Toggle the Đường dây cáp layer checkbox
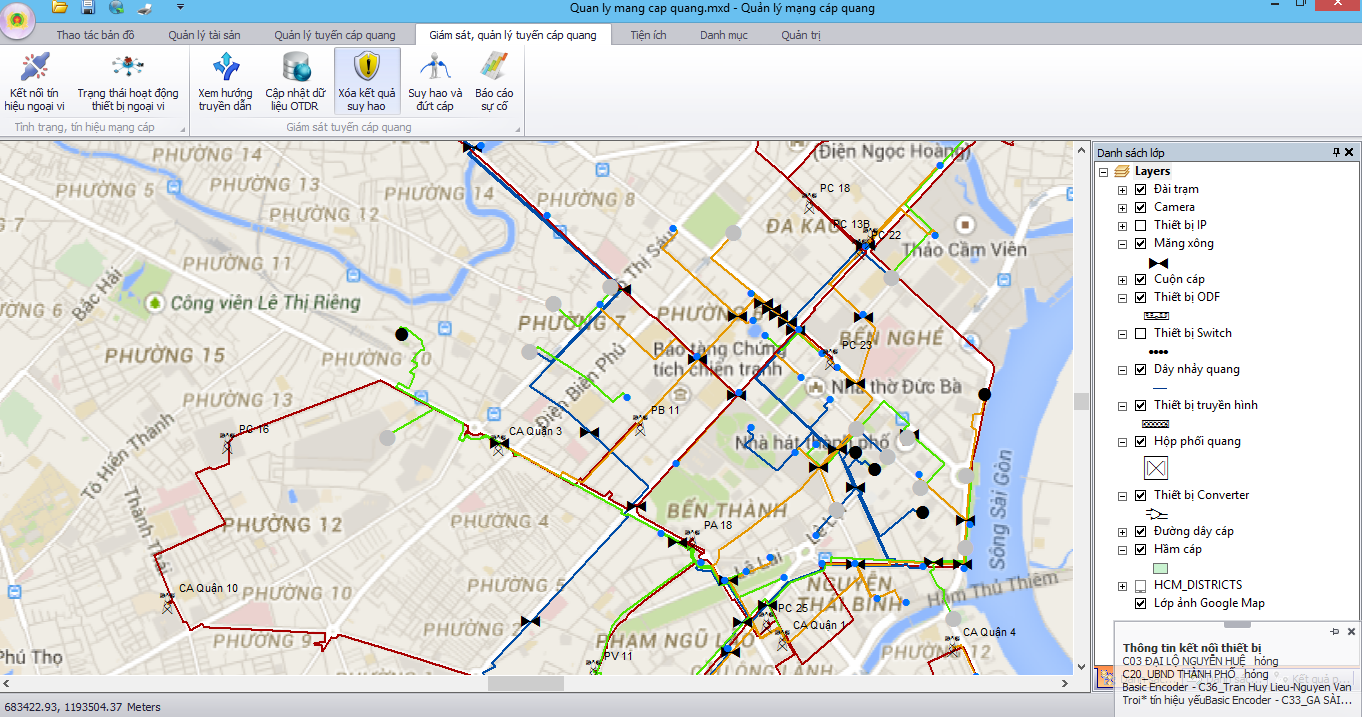 click(1141, 531)
